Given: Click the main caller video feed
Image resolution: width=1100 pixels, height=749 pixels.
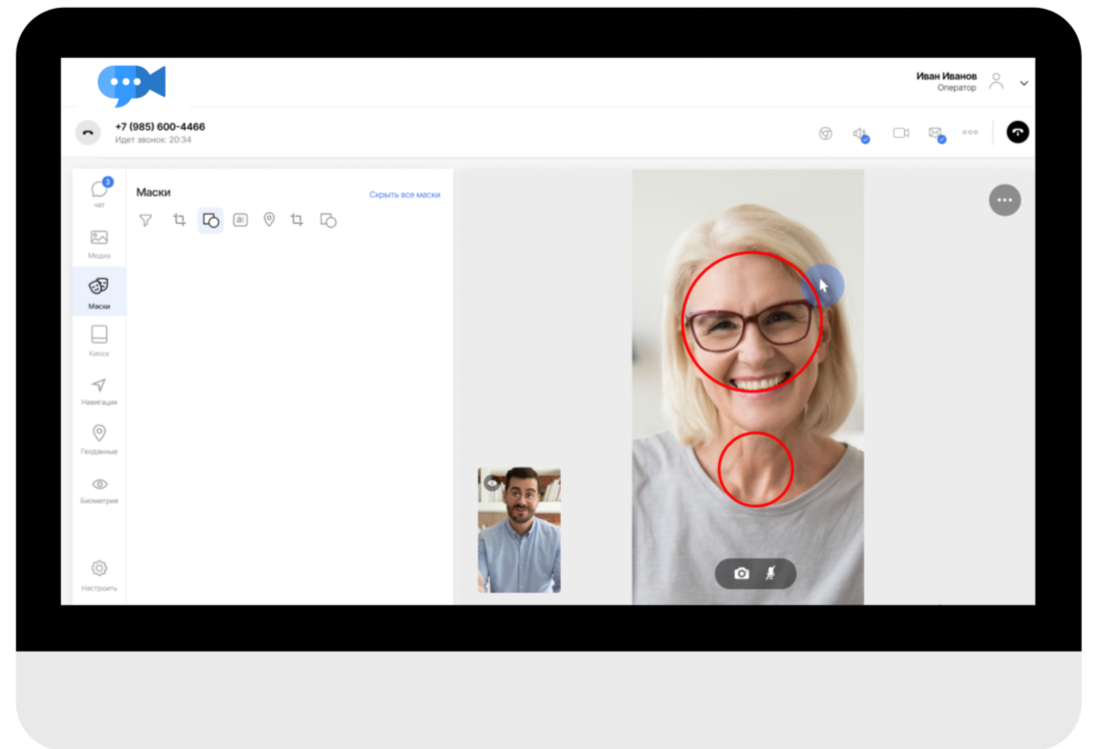Looking at the screenshot, I should click(x=748, y=386).
